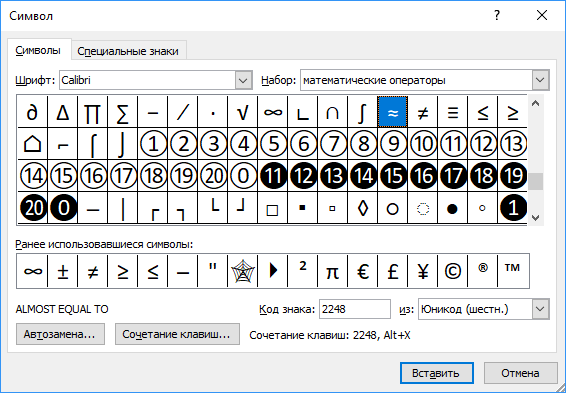Open the Юникод (шестн.) encoding dropdown
This screenshot has height=393, width=566.
pyautogui.click(x=540, y=309)
